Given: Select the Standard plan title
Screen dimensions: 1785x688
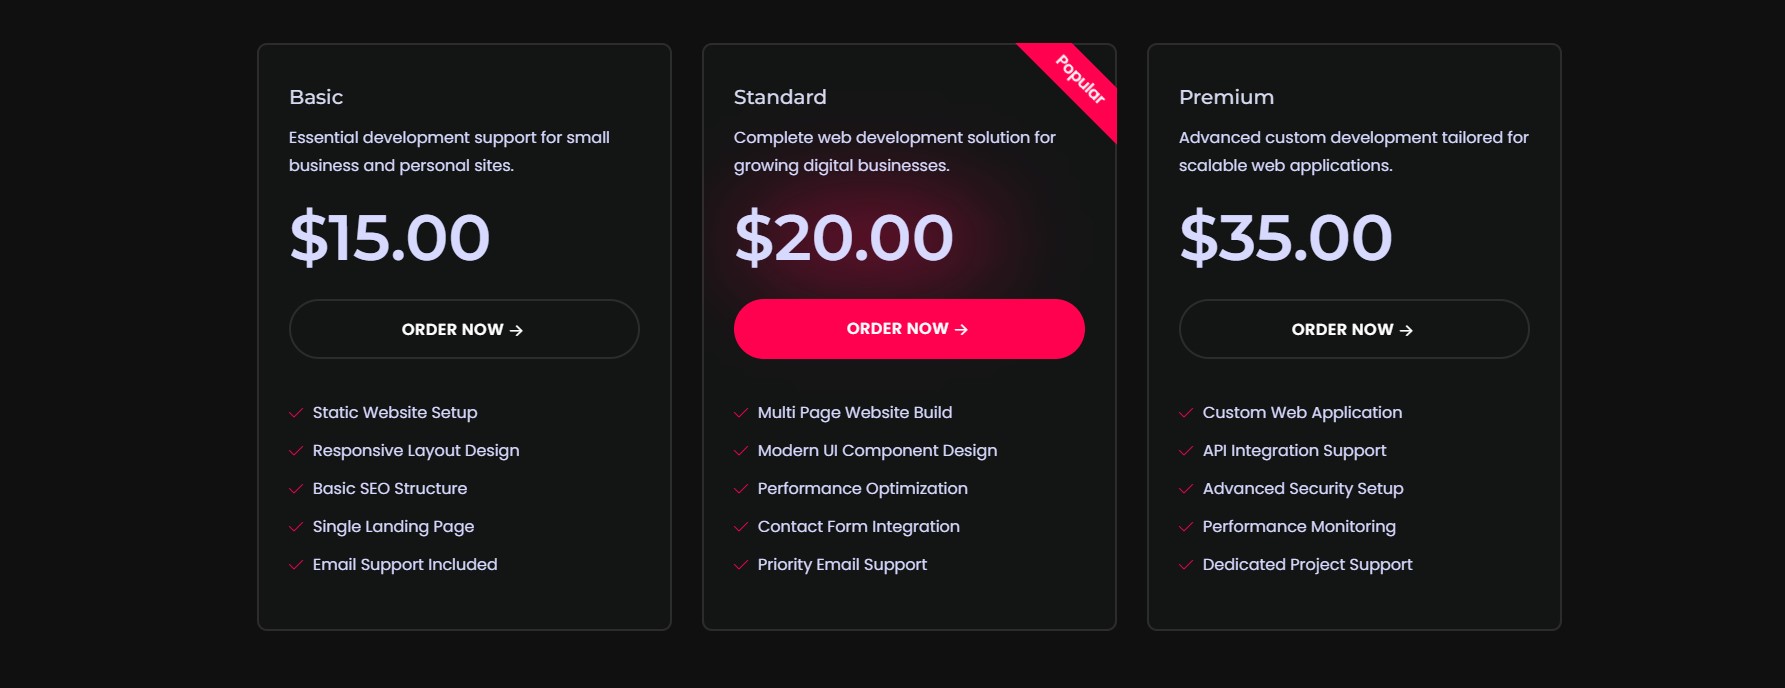Looking at the screenshot, I should 780,97.
